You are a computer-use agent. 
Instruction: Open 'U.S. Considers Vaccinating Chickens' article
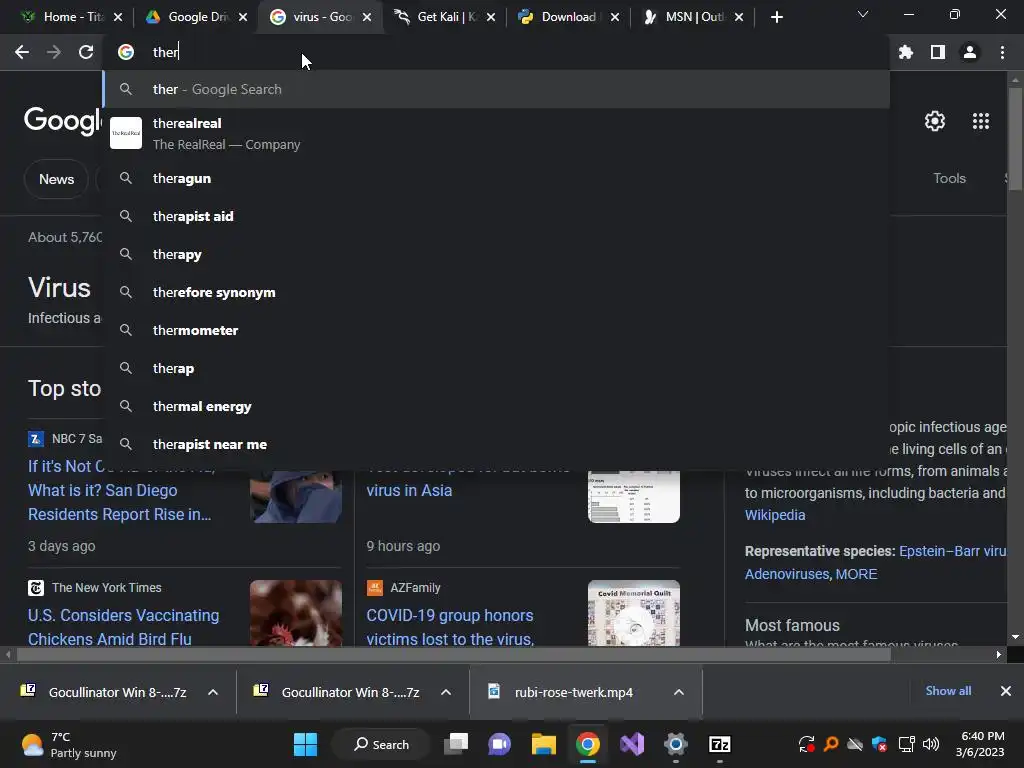[123, 627]
